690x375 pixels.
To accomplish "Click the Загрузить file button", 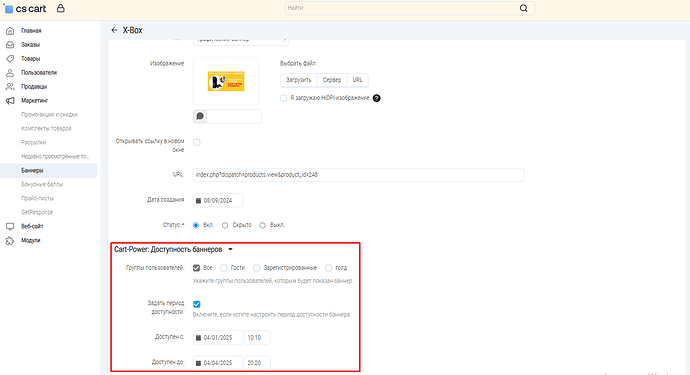I will tap(299, 80).
